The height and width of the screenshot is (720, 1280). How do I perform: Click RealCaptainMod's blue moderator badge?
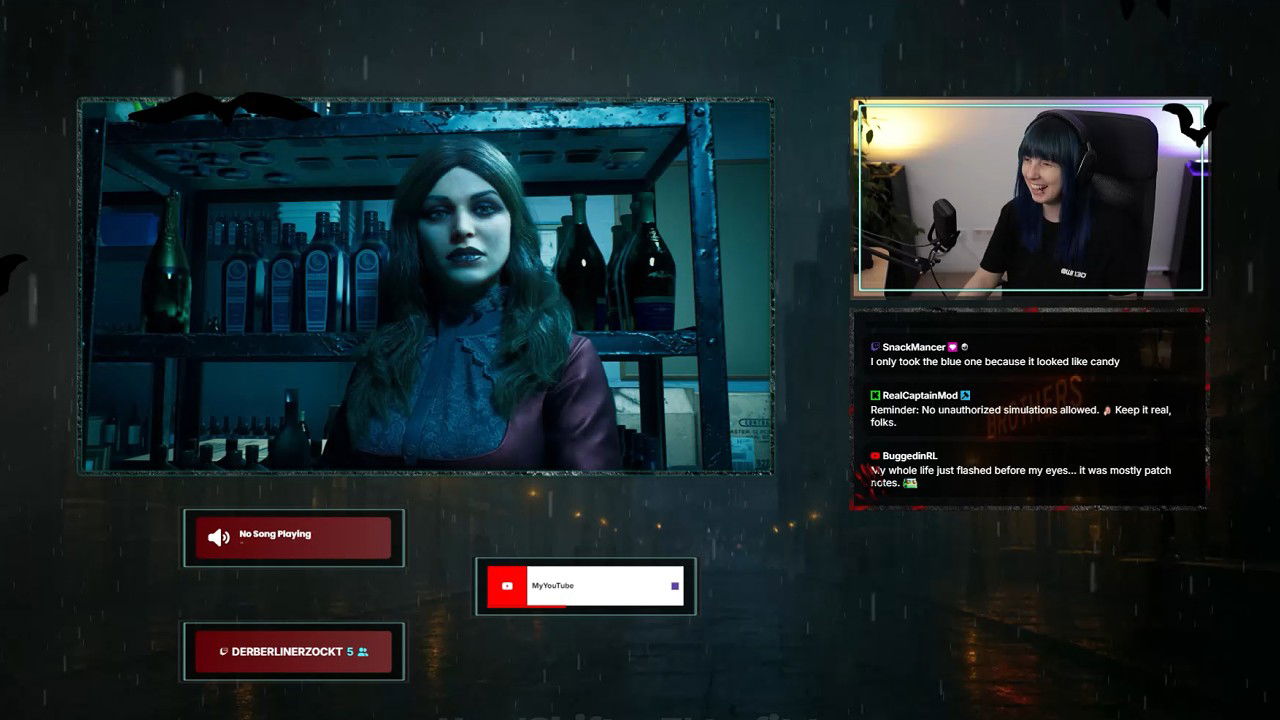coord(965,396)
